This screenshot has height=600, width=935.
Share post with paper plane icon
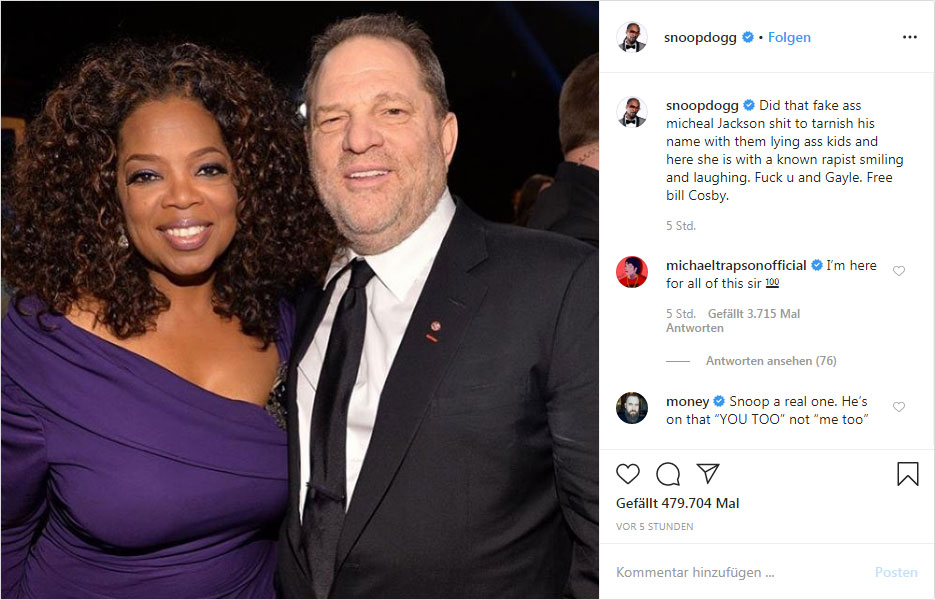(708, 474)
